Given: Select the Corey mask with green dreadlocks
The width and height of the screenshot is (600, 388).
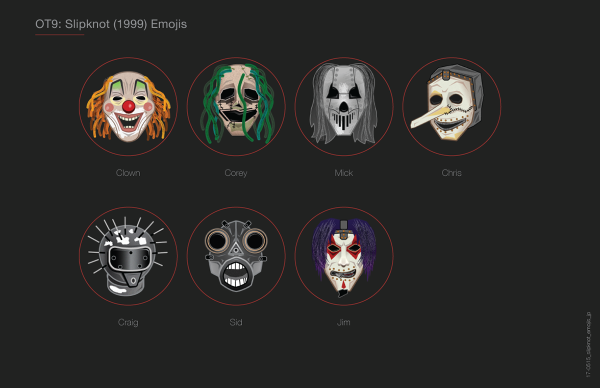Looking at the screenshot, I should [236, 106].
